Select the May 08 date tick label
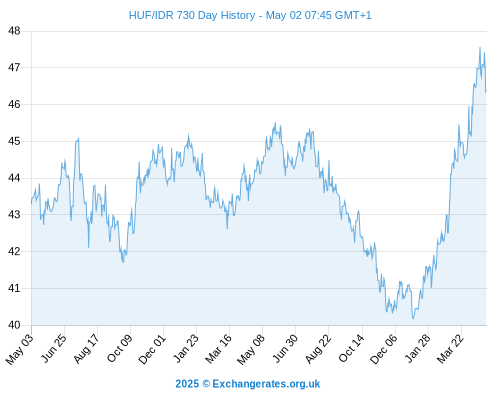The width and height of the screenshot is (495, 400). tap(251, 349)
